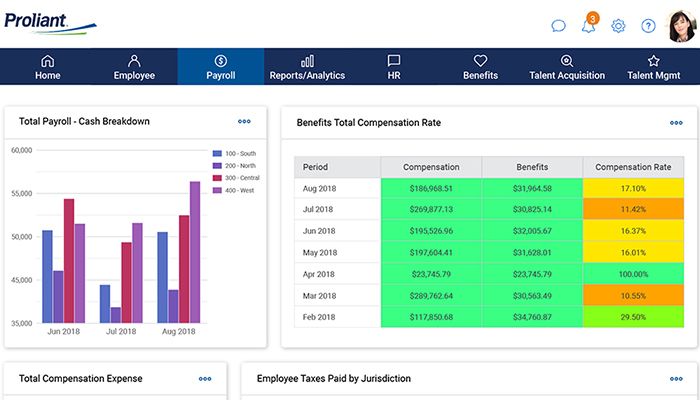700x400 pixels.
Task: Open the Employee tab
Action: [x=134, y=67]
